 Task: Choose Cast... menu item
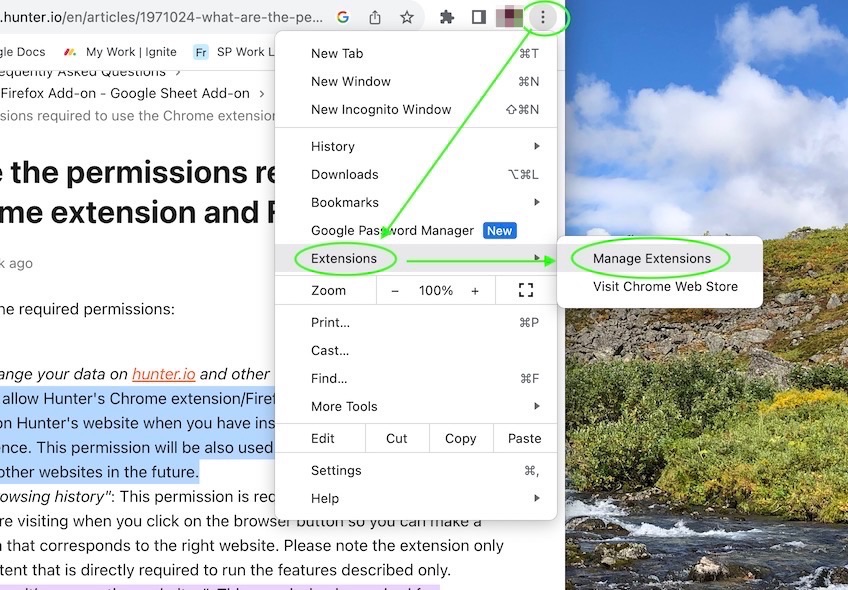click(x=416, y=350)
